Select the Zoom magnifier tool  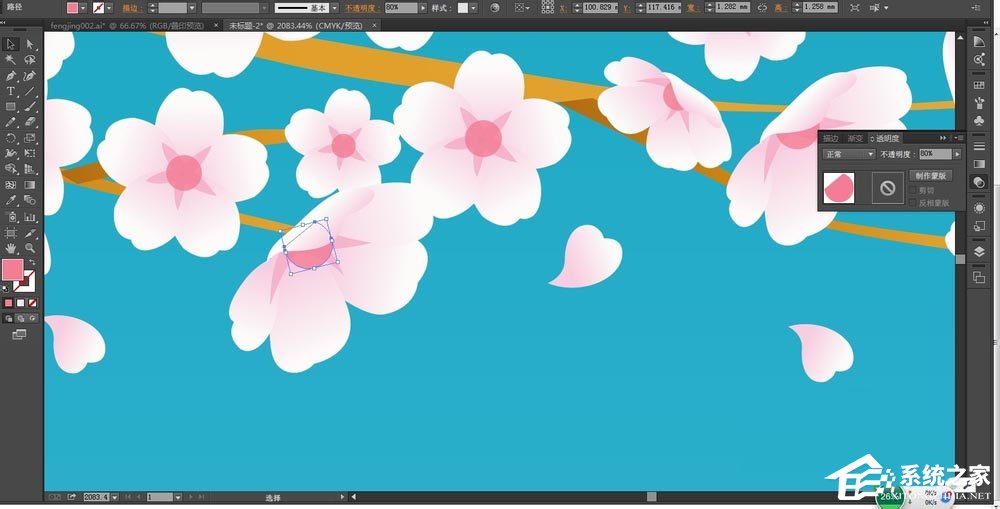click(30, 247)
